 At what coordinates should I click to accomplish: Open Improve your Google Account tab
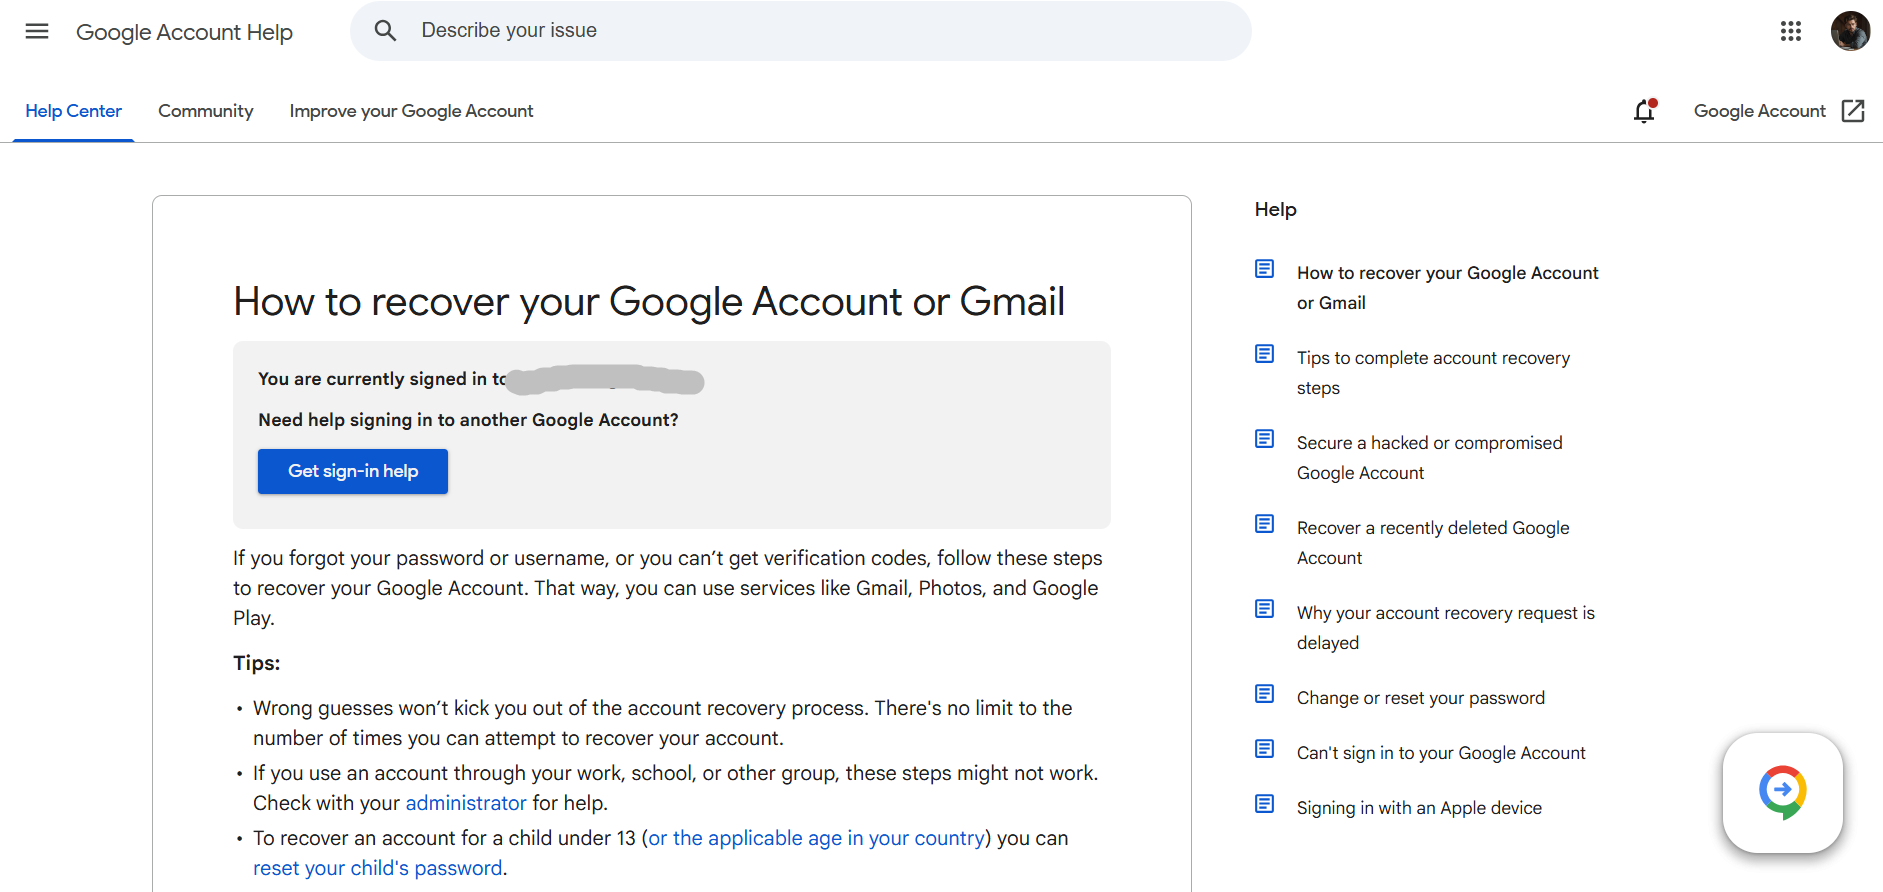coord(411,111)
